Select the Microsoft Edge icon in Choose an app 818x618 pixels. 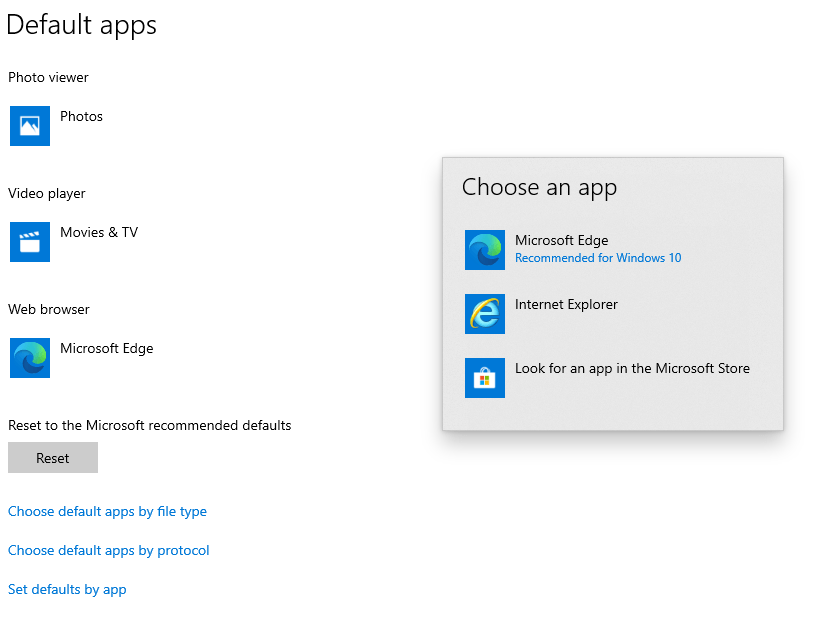485,250
